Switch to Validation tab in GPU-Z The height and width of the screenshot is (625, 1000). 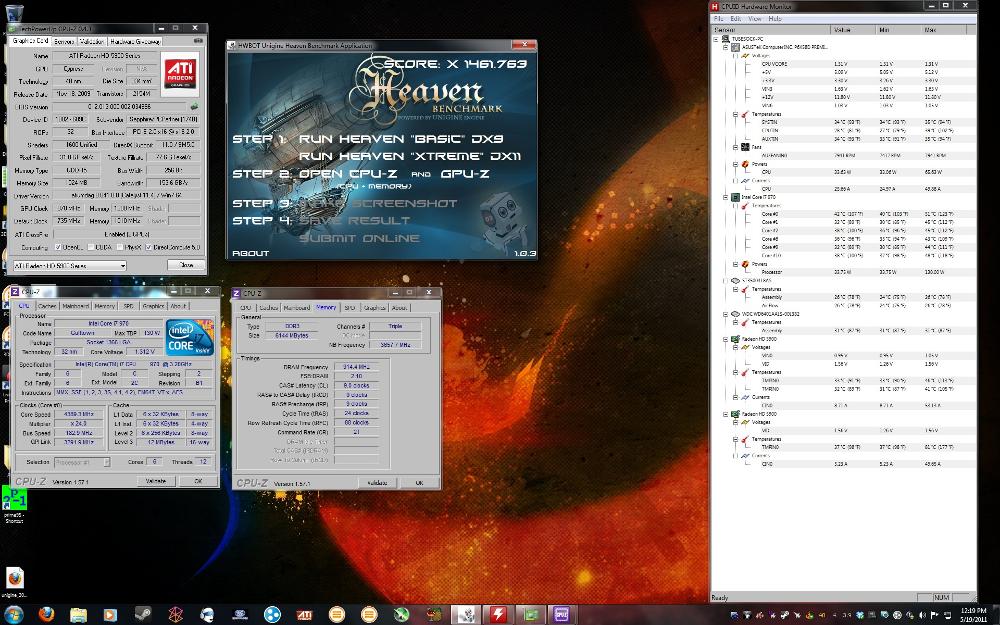click(x=92, y=41)
